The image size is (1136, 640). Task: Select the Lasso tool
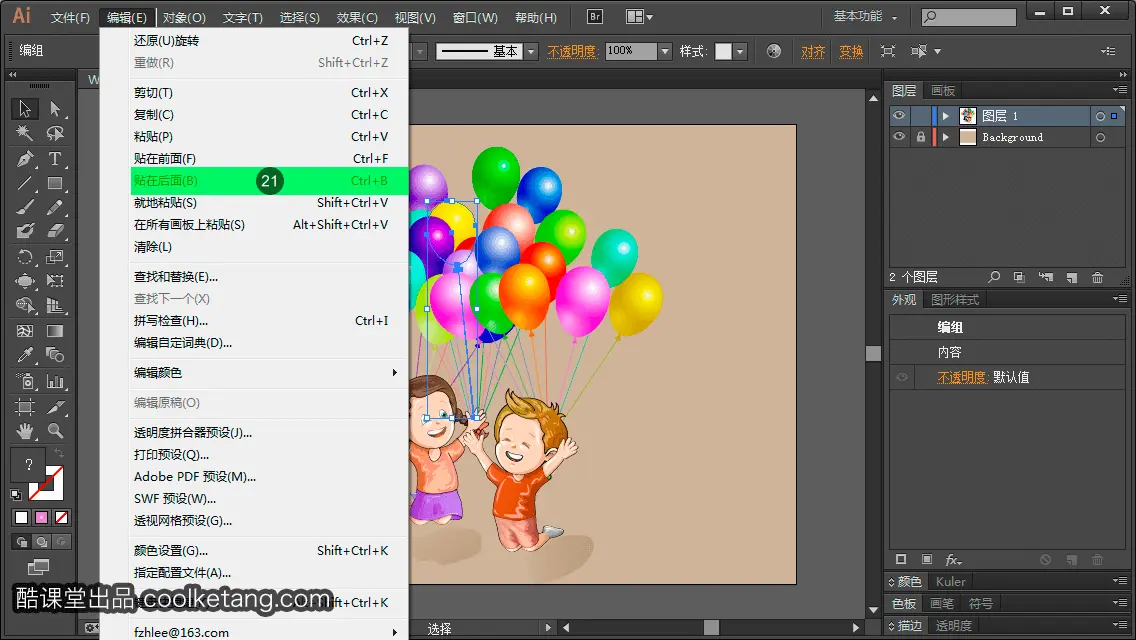pyautogui.click(x=55, y=133)
